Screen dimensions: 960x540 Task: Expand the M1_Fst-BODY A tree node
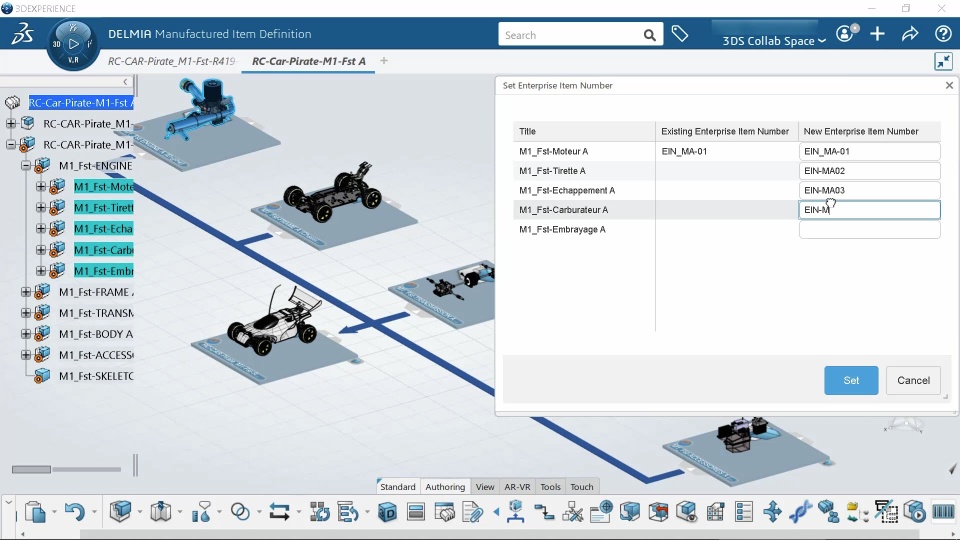tap(26, 334)
